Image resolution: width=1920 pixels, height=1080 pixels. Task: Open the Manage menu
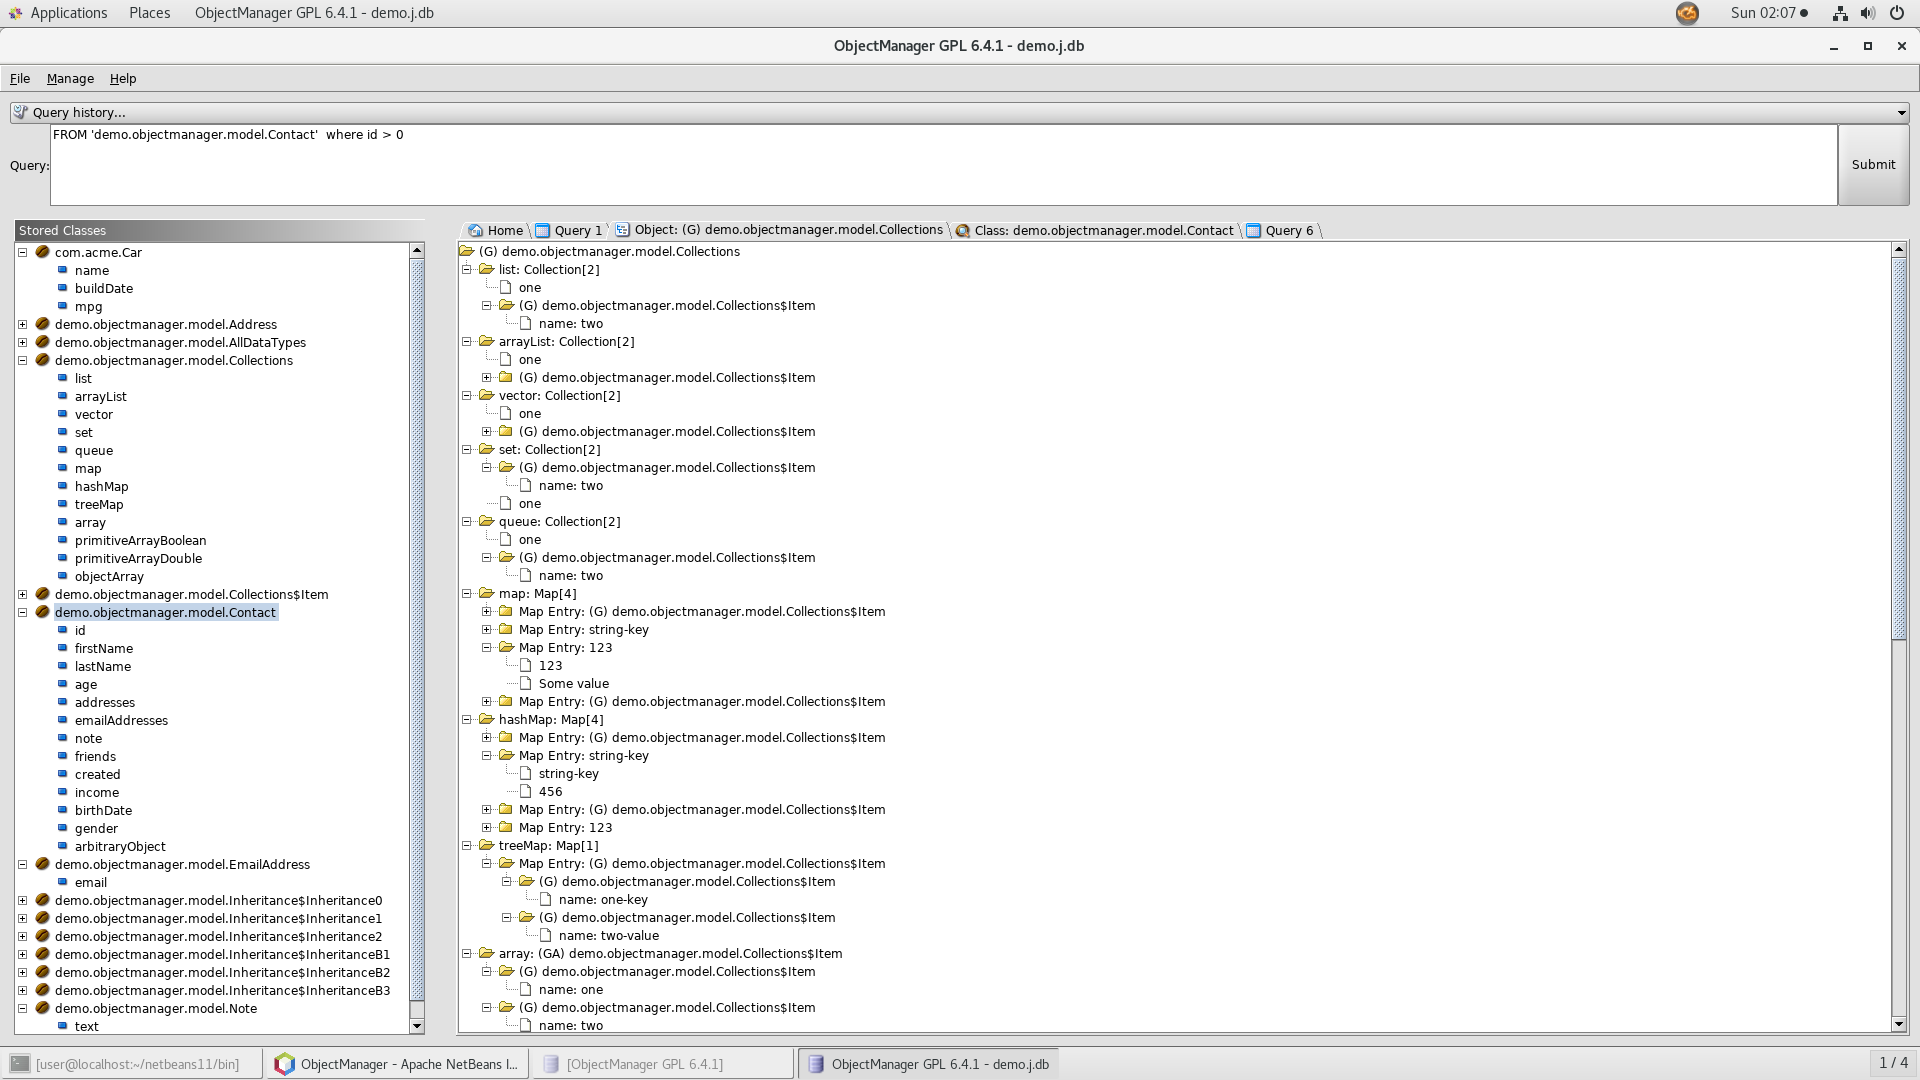pos(70,79)
